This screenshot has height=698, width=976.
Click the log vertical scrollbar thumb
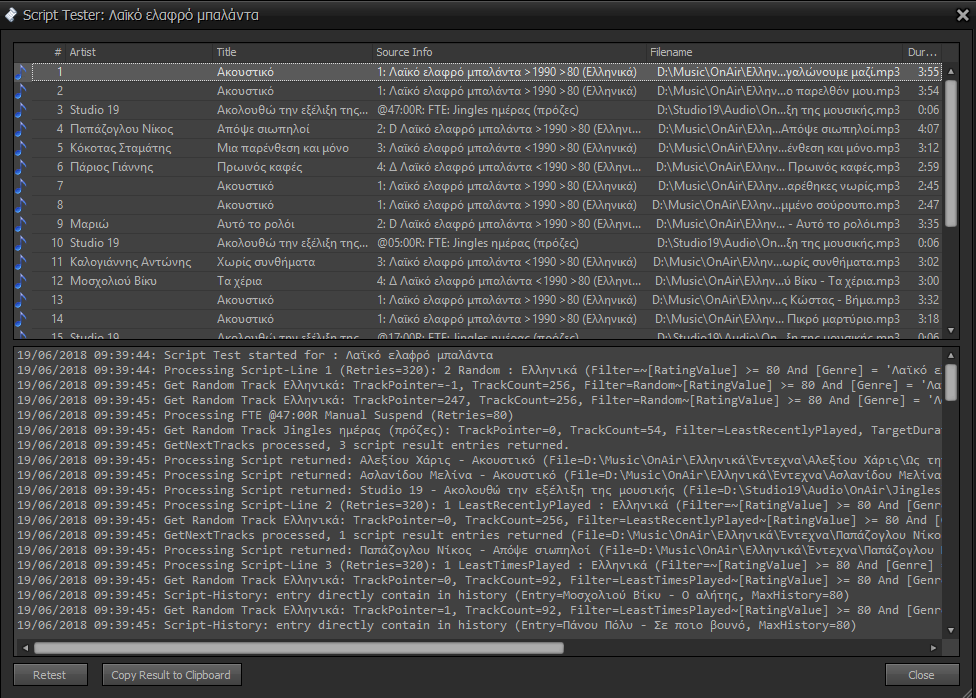[x=950, y=382]
